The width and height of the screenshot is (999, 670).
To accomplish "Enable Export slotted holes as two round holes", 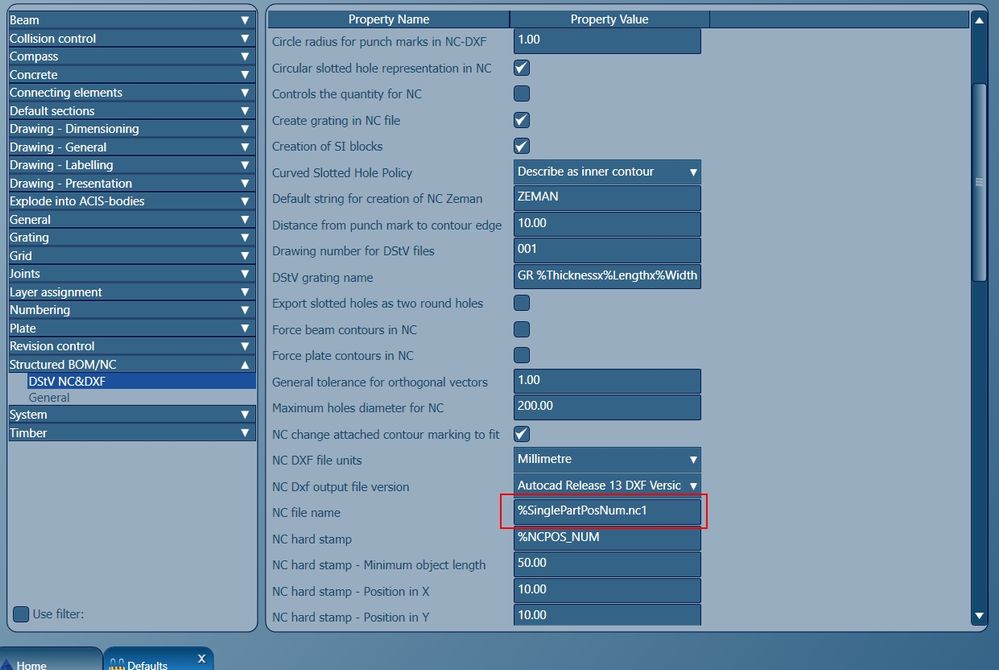I will tap(521, 302).
